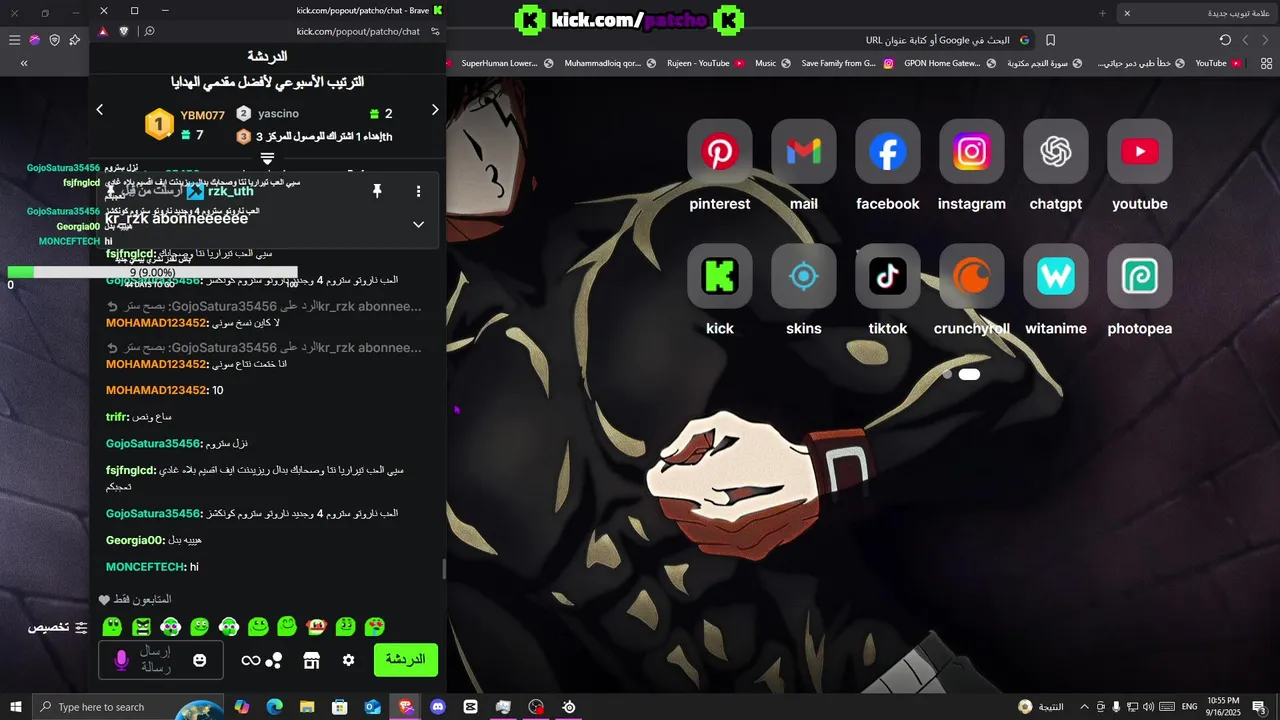Click the 9 (9.00%) goal progress bar
This screenshot has height=720, width=1280.
(152, 272)
